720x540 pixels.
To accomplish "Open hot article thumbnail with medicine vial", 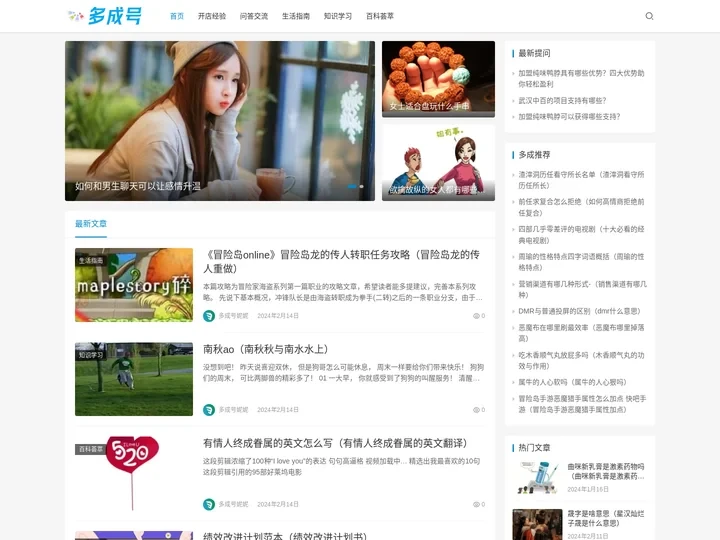I will click(537, 478).
